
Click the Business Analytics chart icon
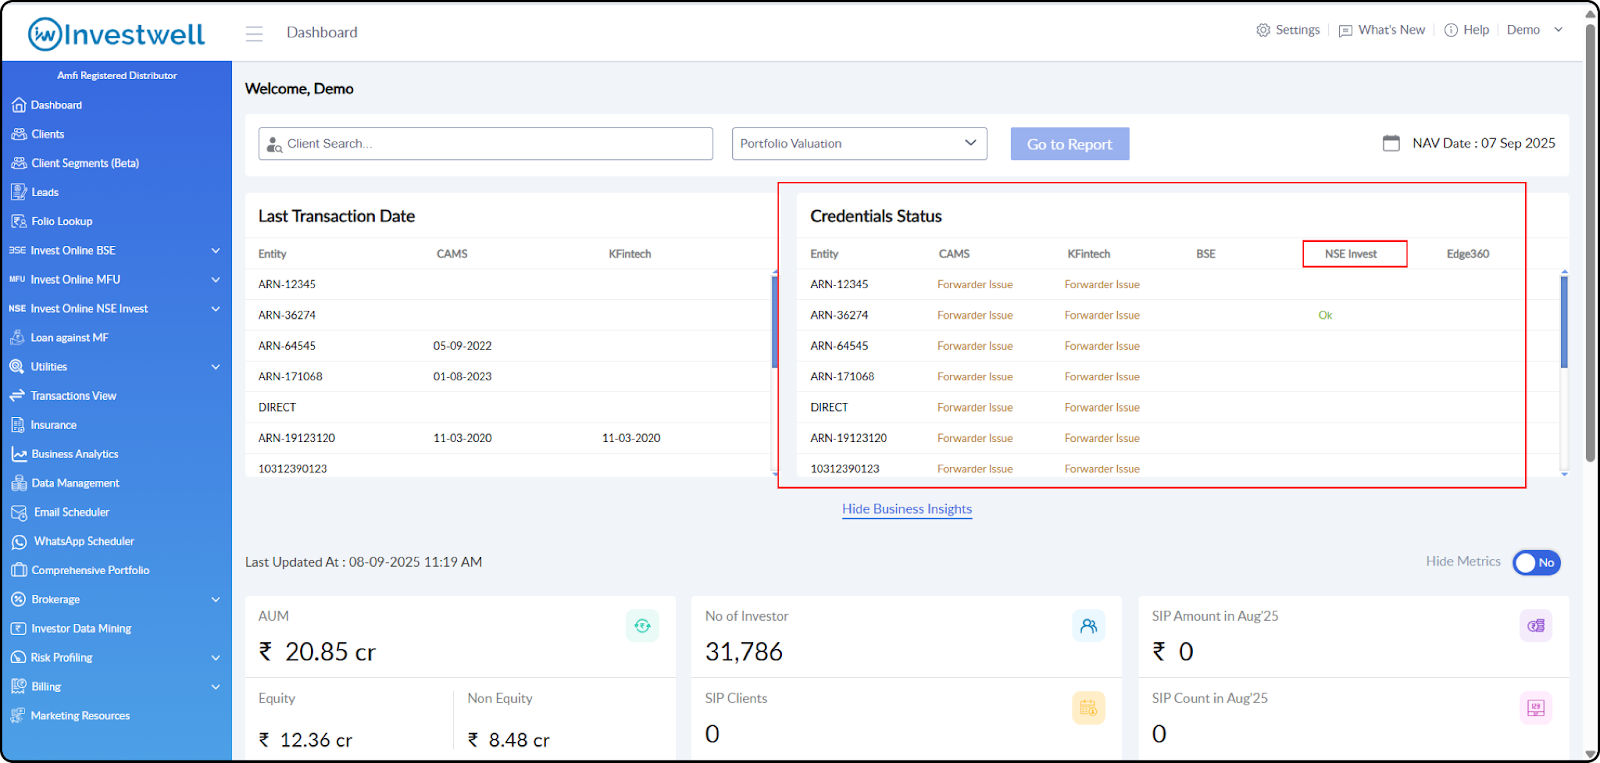pos(18,454)
